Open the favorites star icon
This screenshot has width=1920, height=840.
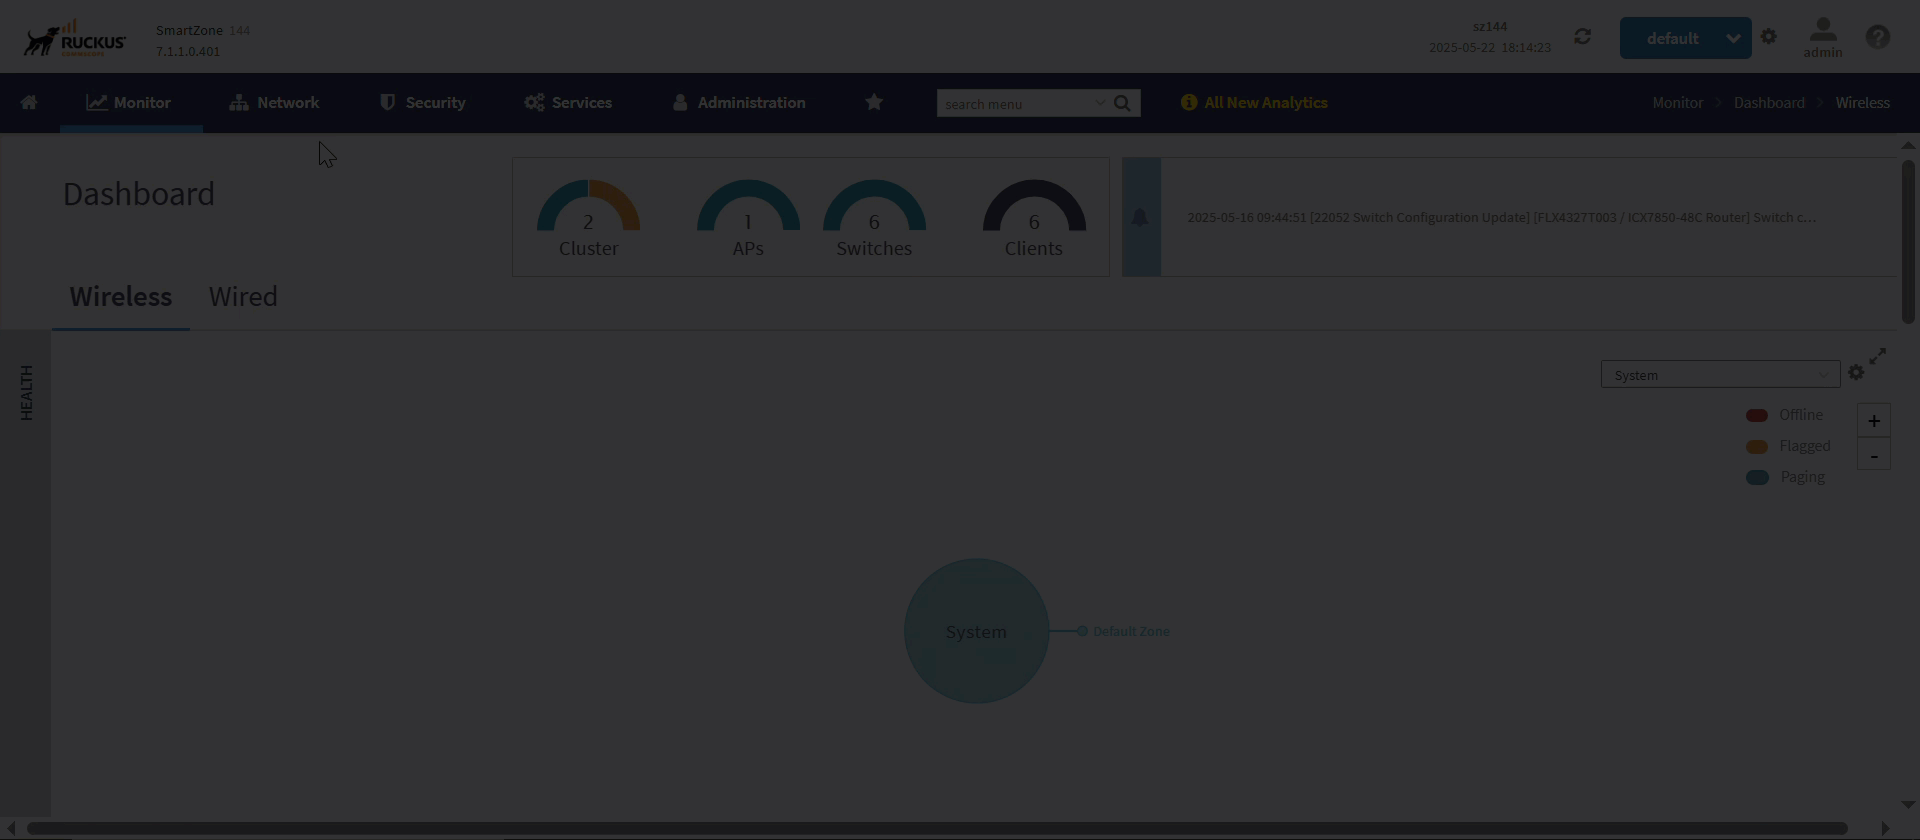click(874, 102)
